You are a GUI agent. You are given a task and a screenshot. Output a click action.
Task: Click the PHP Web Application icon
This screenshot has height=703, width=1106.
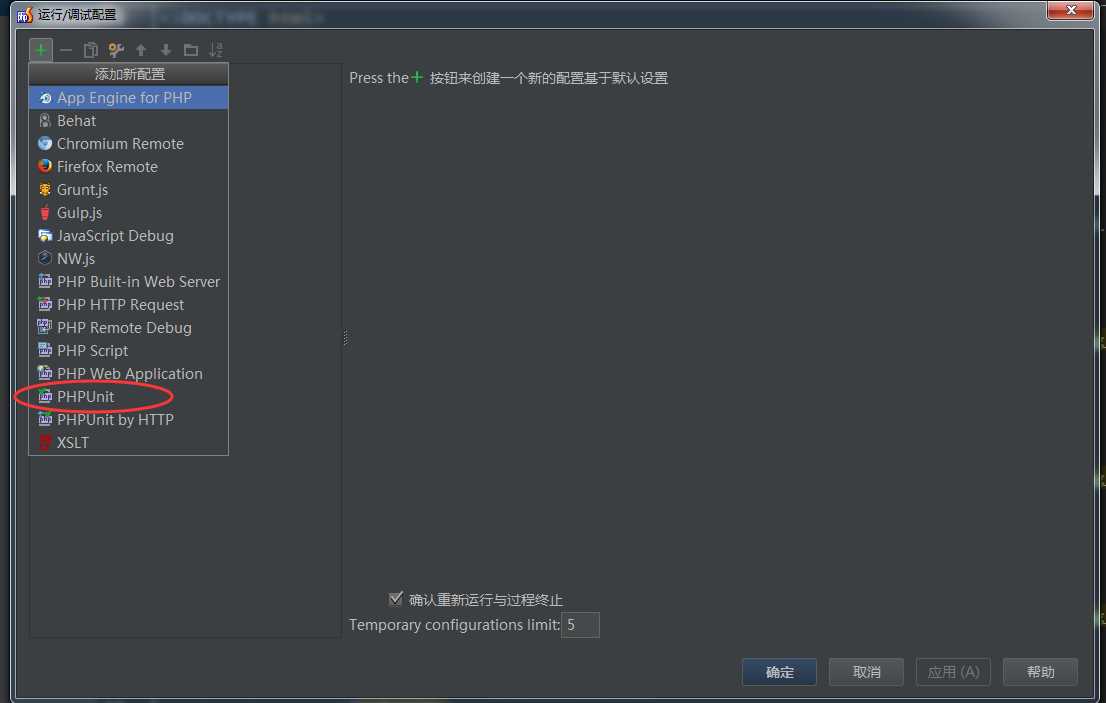point(45,374)
